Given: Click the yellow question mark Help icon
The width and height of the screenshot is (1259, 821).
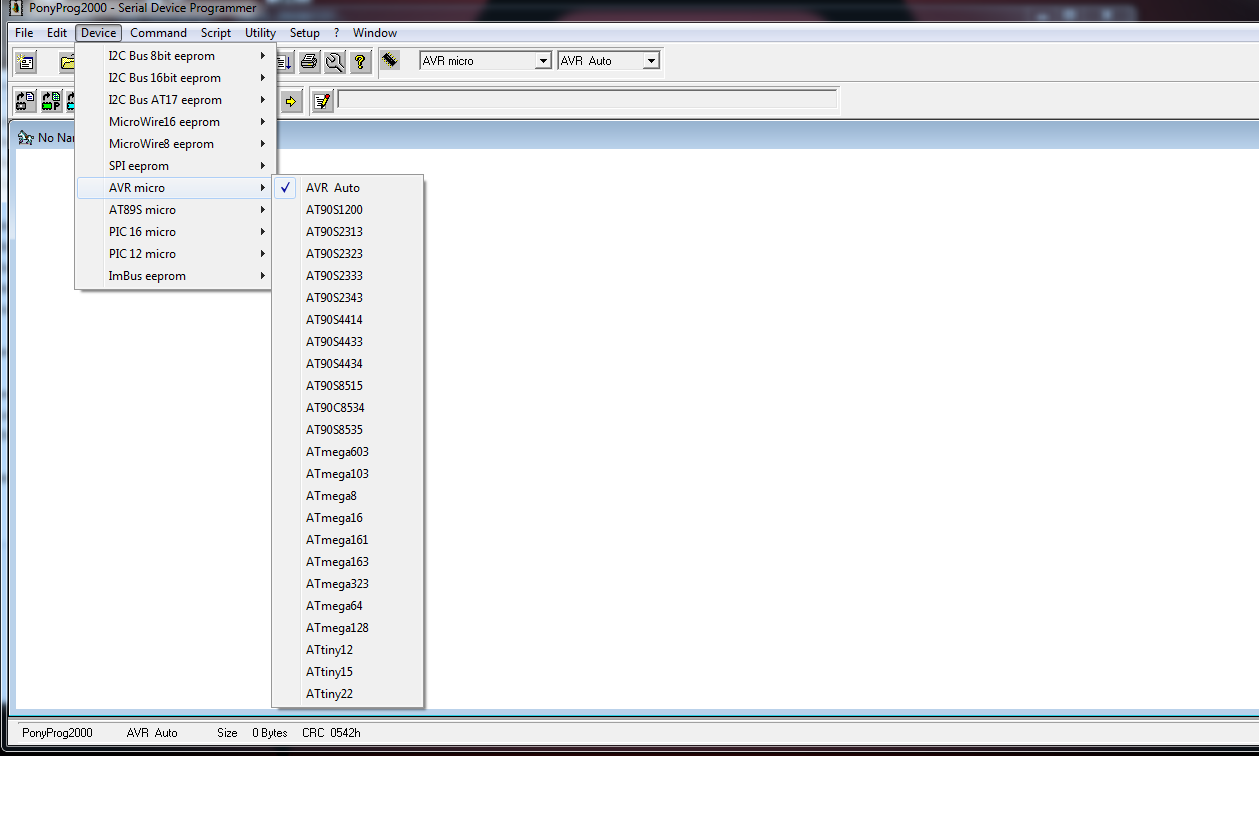Looking at the screenshot, I should tap(360, 62).
